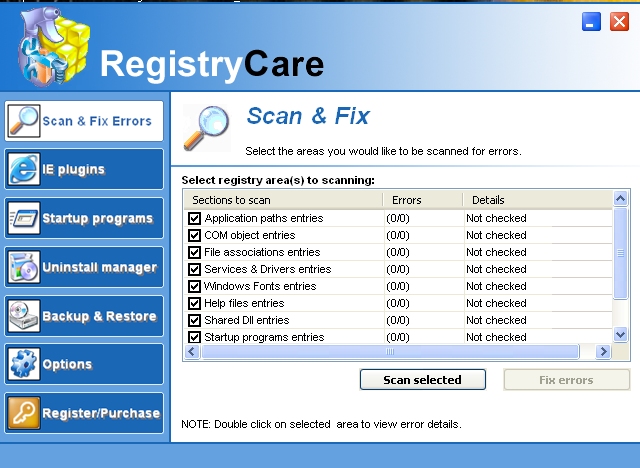Viewport: 640px width, 468px height.
Task: Click the Internet Explorer icon for IE plugins
Action: tap(24, 169)
